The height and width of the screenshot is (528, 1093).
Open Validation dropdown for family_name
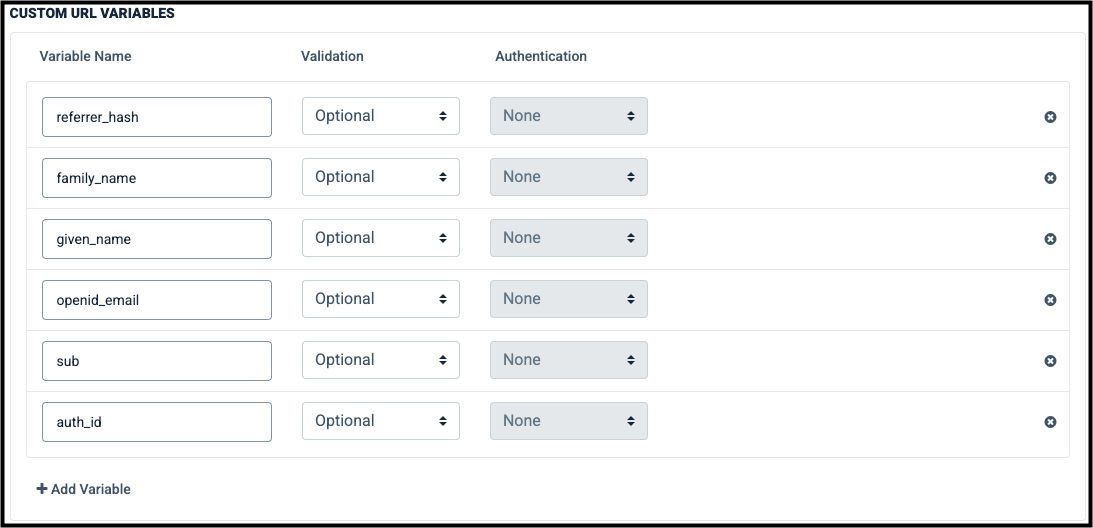click(381, 177)
